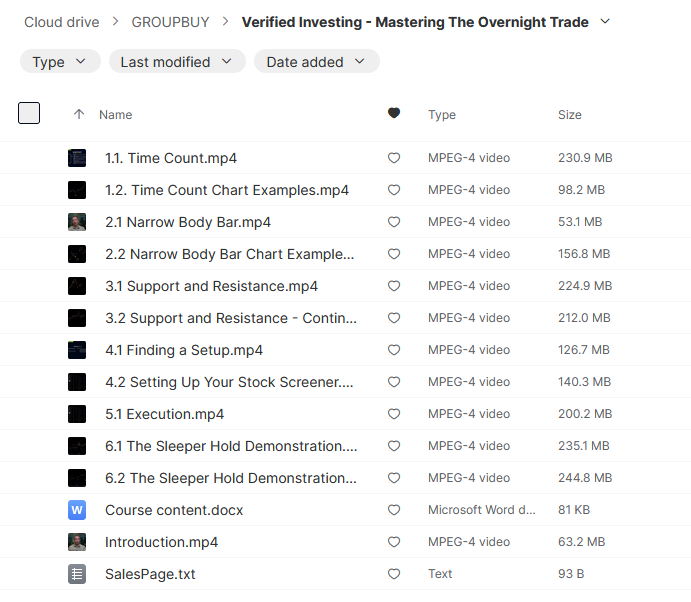Open the Last modified filter dropdown
The image size is (691, 602).
[177, 62]
